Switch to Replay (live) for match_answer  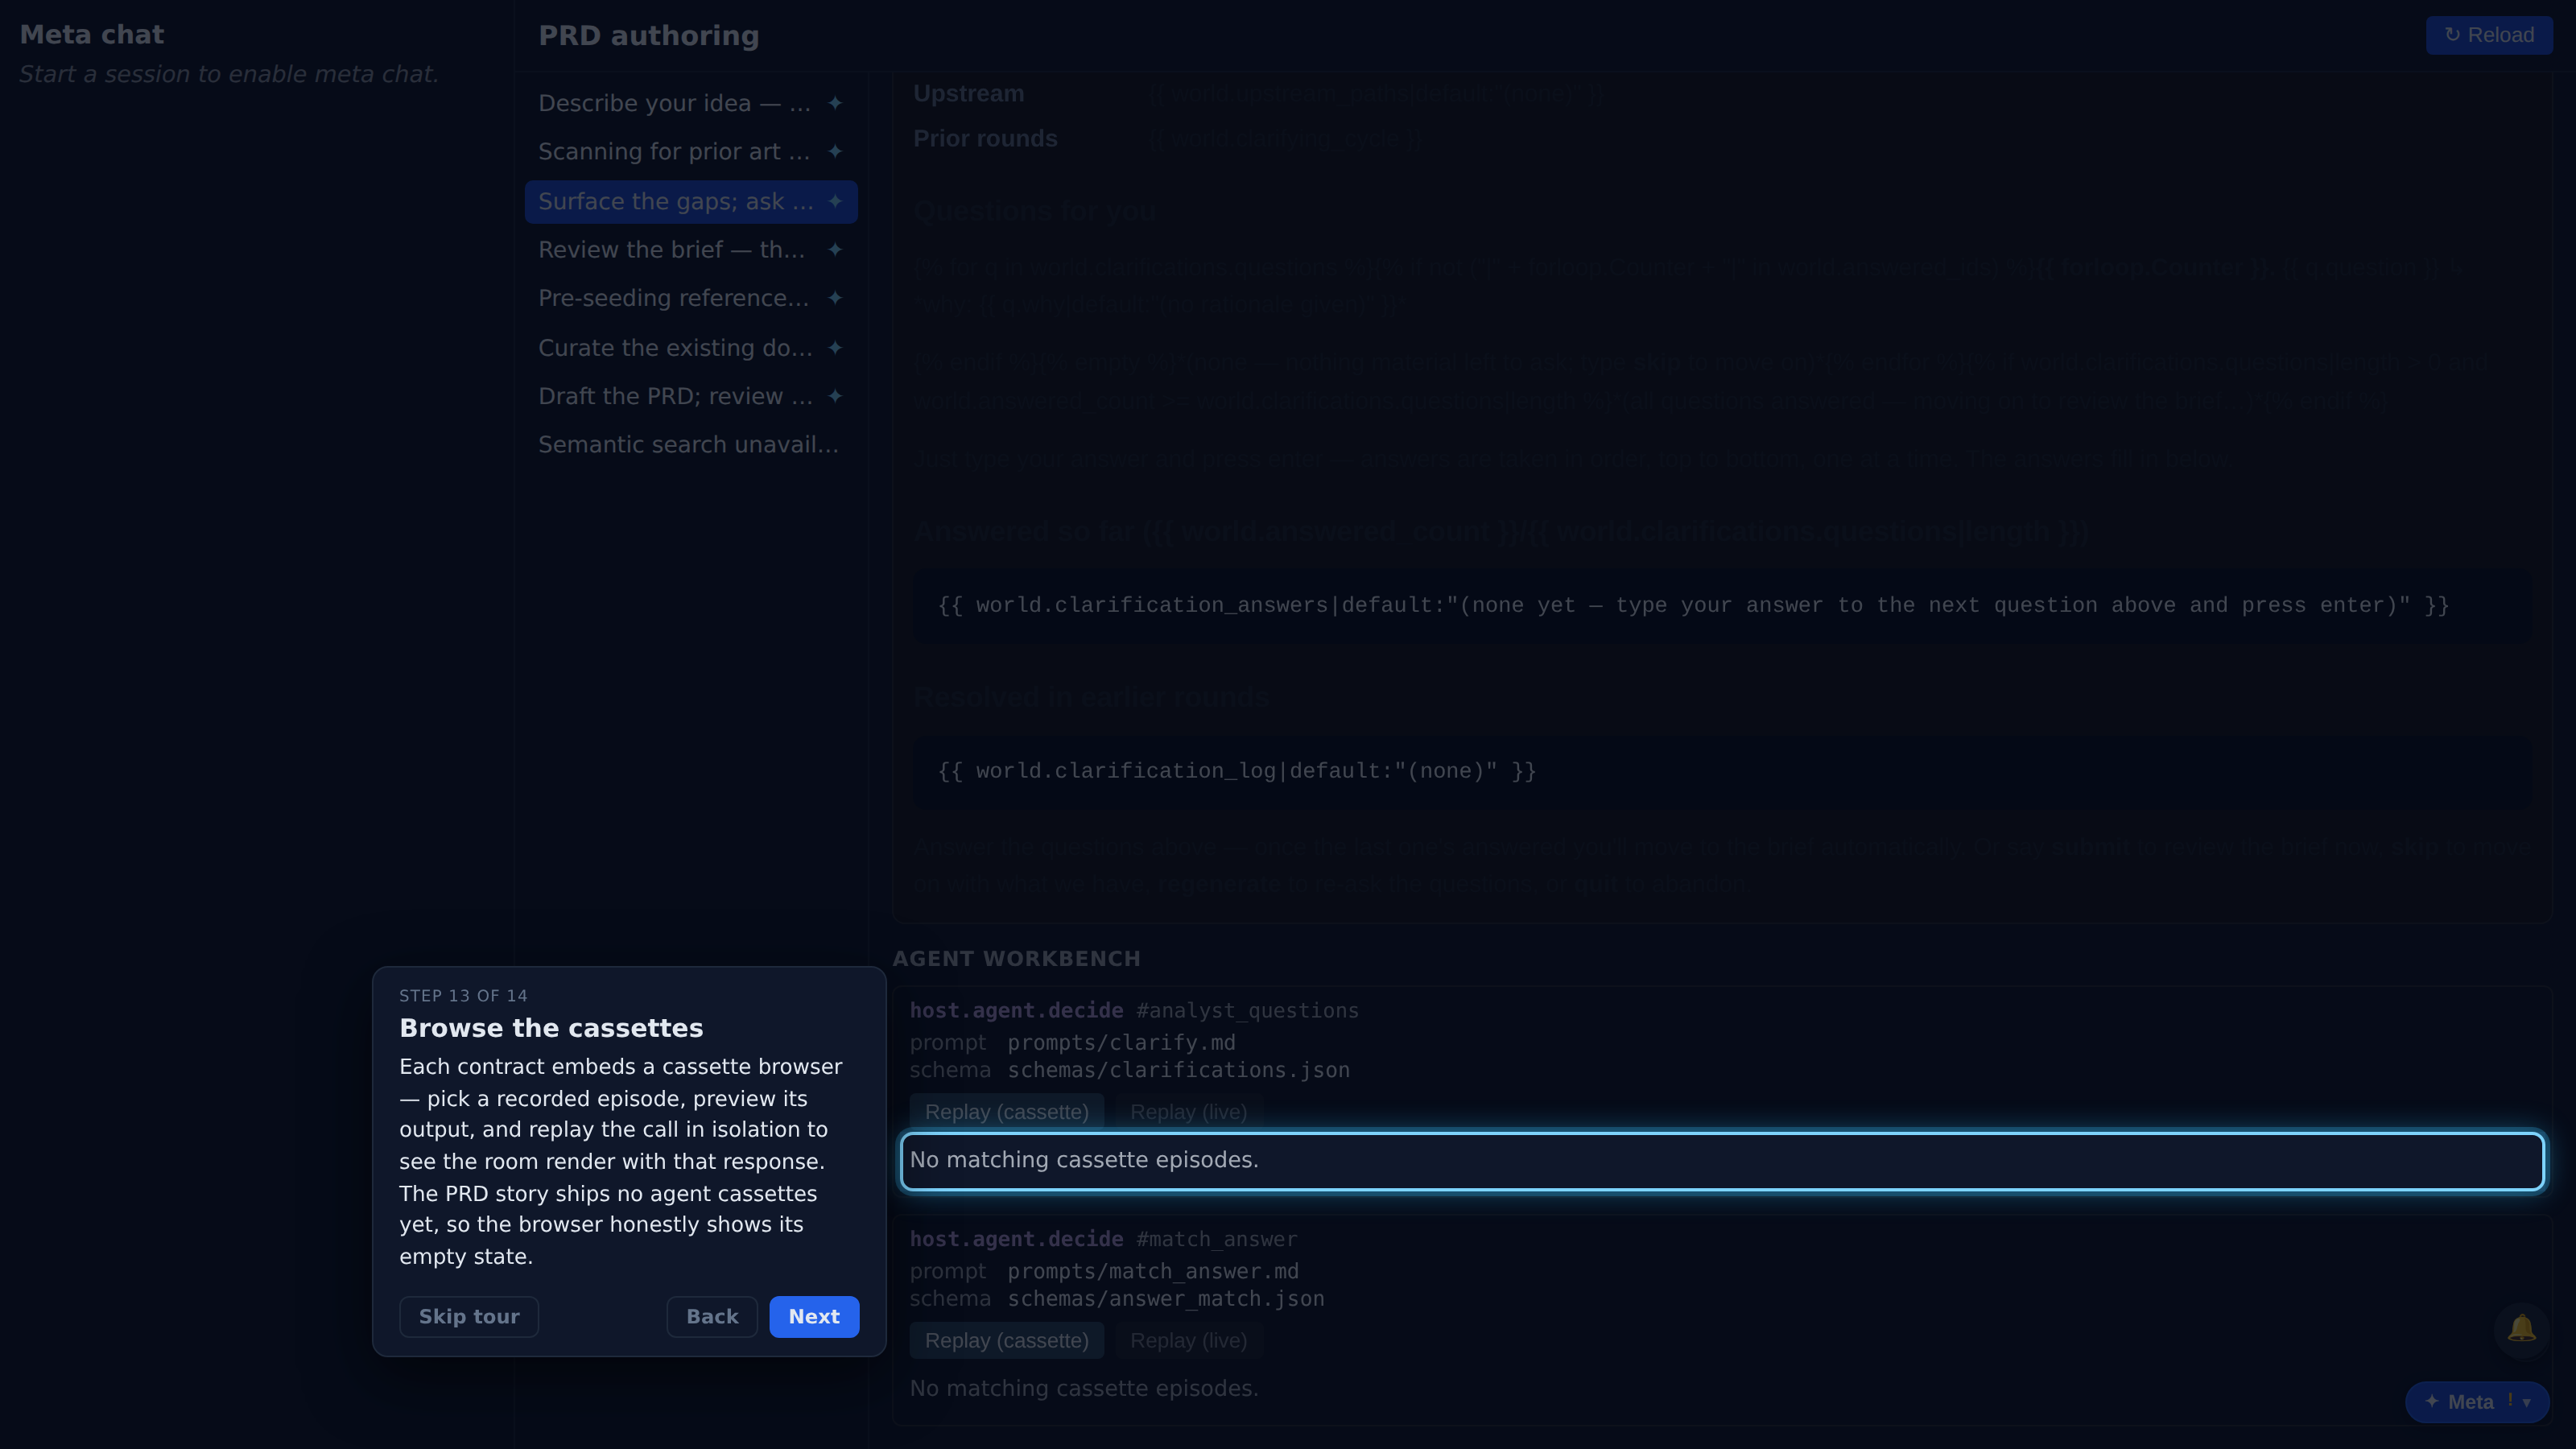tap(1188, 1340)
